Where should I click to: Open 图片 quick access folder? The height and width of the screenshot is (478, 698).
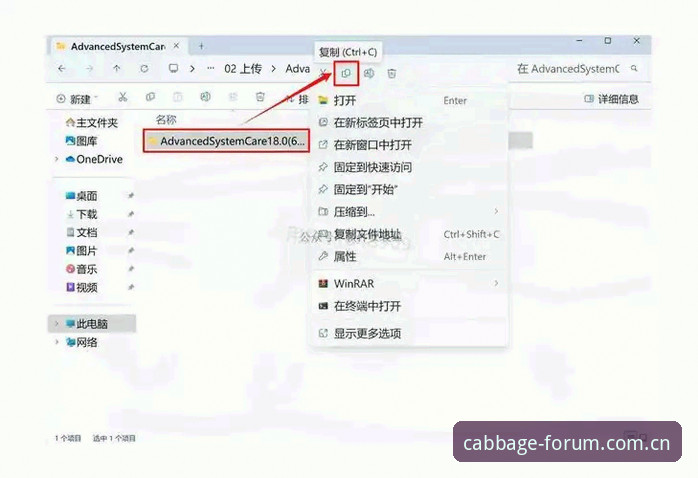(x=81, y=251)
